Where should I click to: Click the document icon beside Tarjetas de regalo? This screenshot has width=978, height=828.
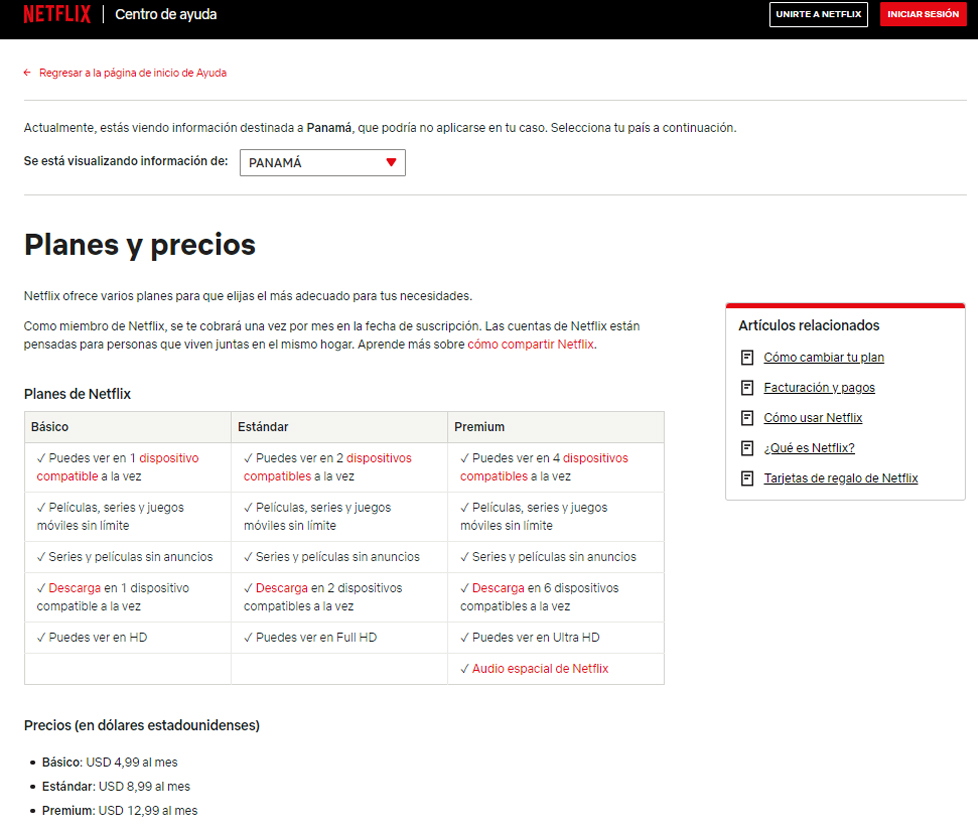746,478
